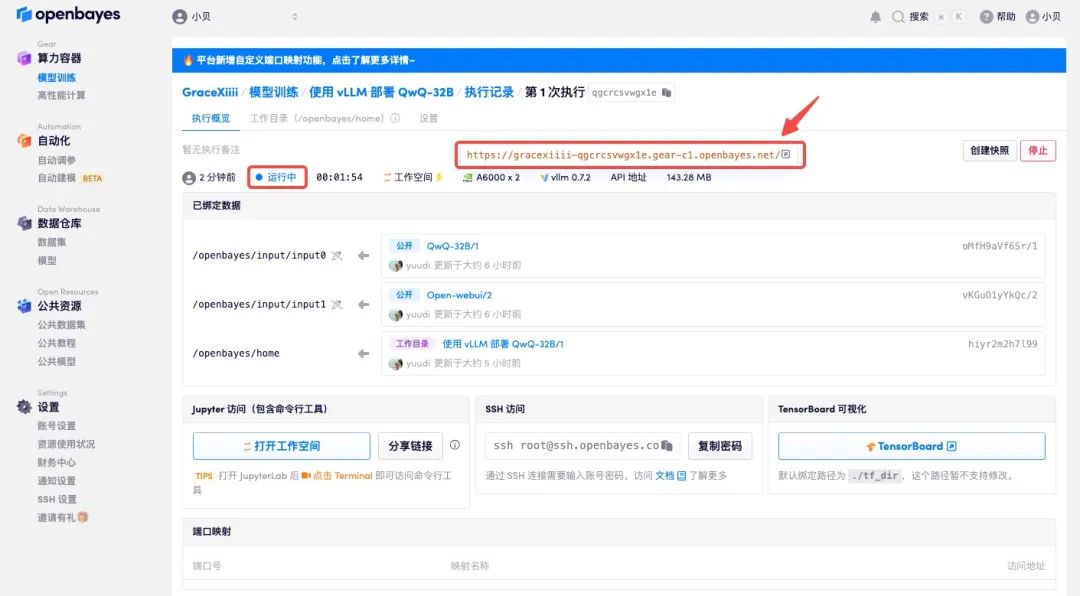Click the 创建快照 button
This screenshot has height=596, width=1080.
989,151
